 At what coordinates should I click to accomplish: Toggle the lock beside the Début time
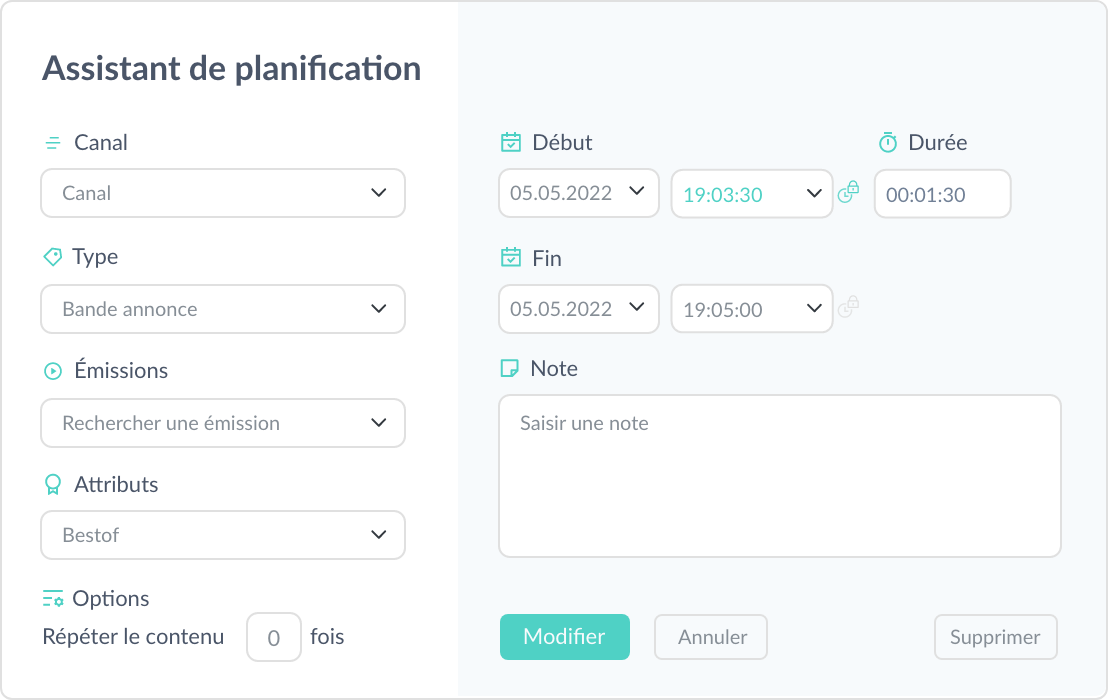tap(848, 192)
